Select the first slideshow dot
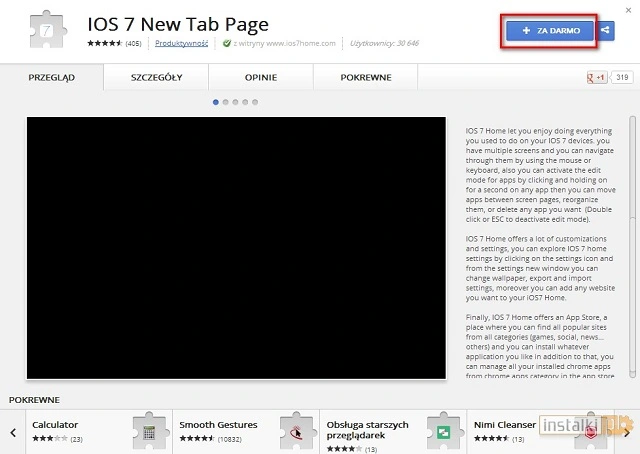Viewport: 640px width, 454px height. tap(216, 102)
